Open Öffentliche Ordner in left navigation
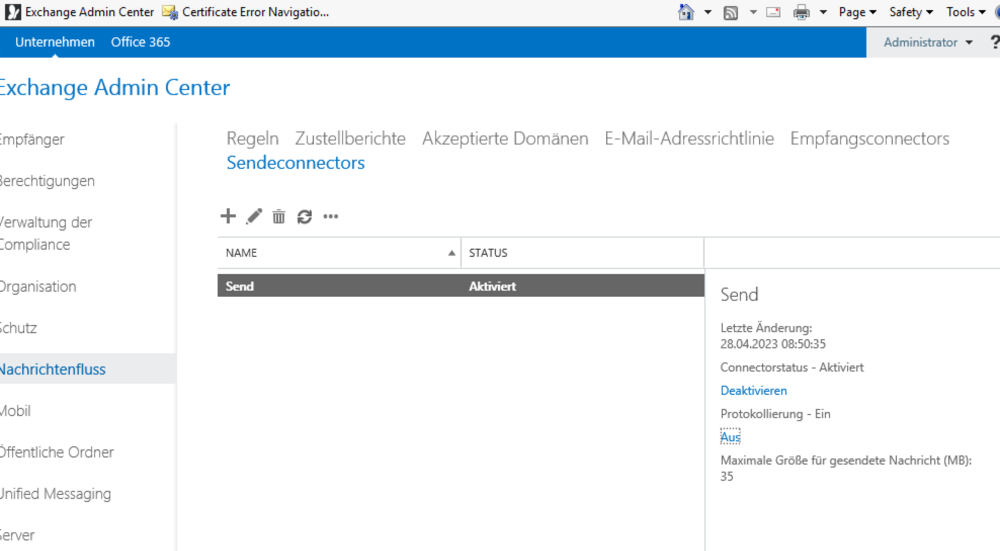1000x551 pixels. click(56, 452)
